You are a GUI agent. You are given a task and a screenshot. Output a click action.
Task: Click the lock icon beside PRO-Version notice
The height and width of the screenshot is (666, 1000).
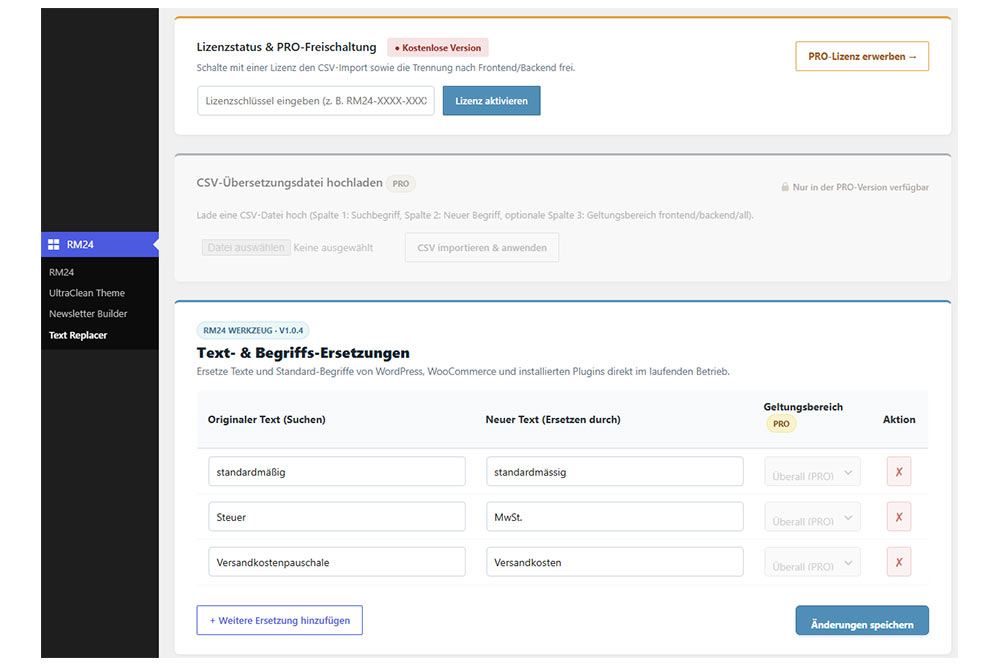pyautogui.click(x=785, y=187)
